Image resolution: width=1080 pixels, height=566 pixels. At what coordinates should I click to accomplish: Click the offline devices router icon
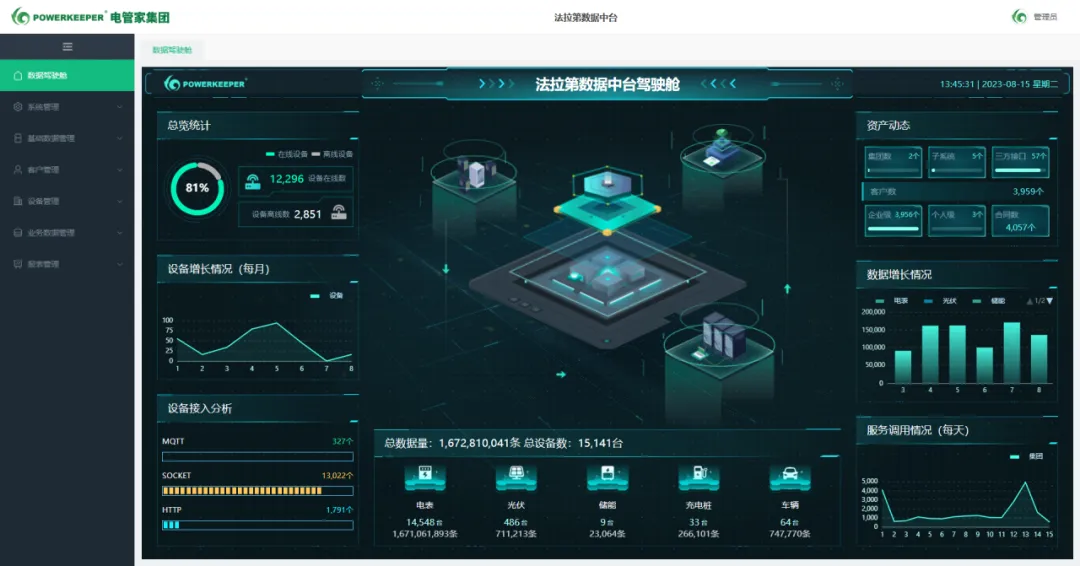(339, 213)
